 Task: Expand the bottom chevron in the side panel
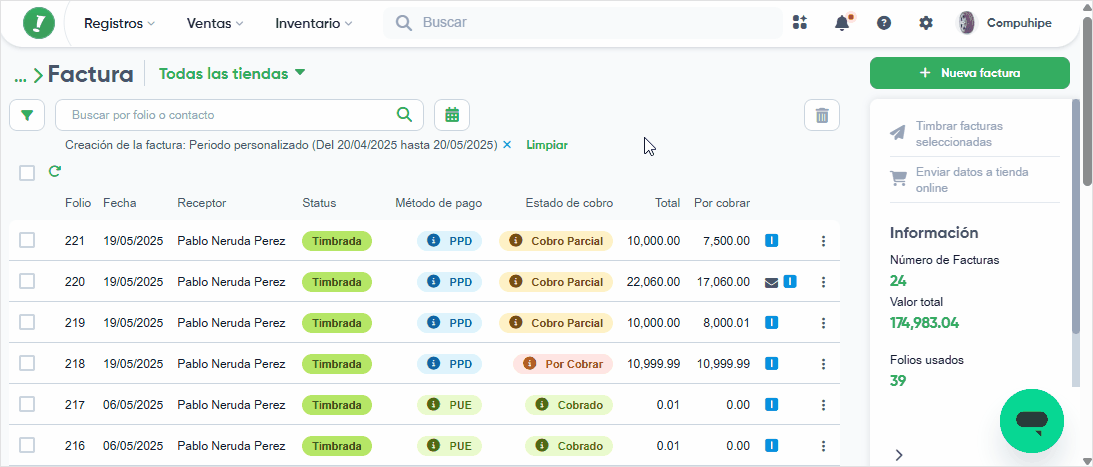899,455
